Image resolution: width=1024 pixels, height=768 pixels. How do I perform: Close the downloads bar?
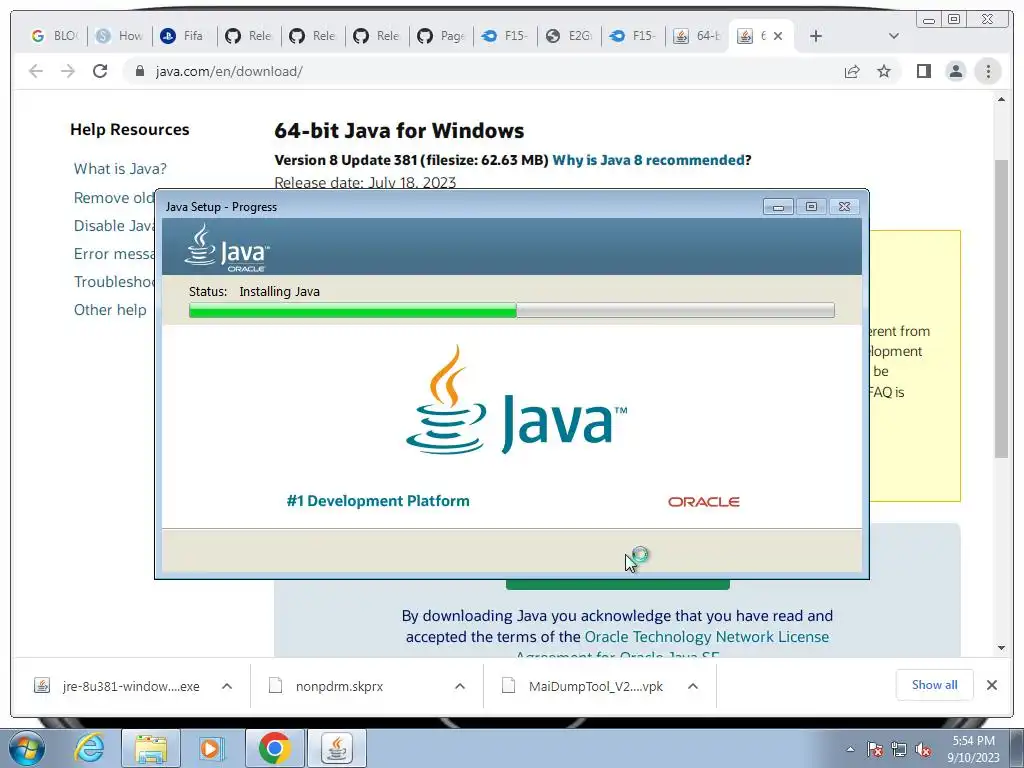point(991,685)
